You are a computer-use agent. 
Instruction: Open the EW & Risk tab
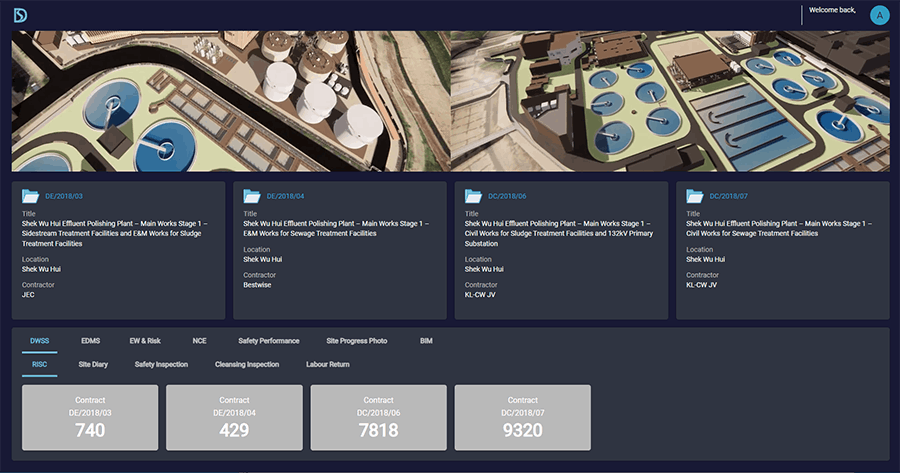(145, 341)
